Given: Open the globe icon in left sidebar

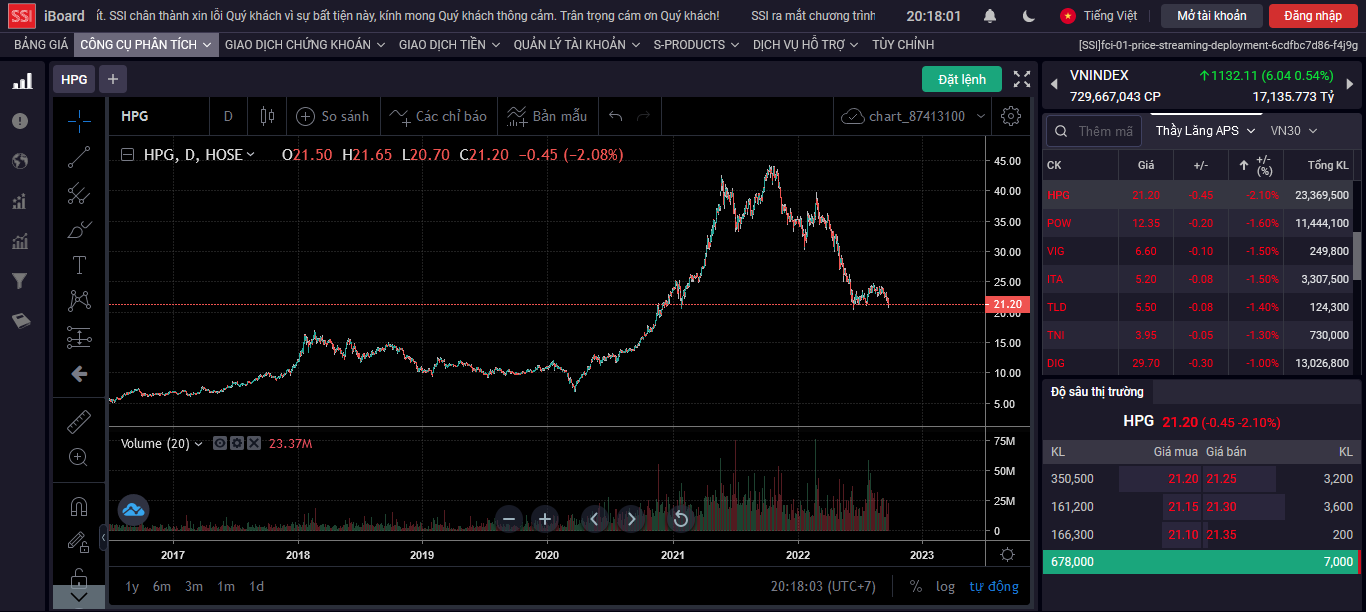Looking at the screenshot, I should 20,161.
